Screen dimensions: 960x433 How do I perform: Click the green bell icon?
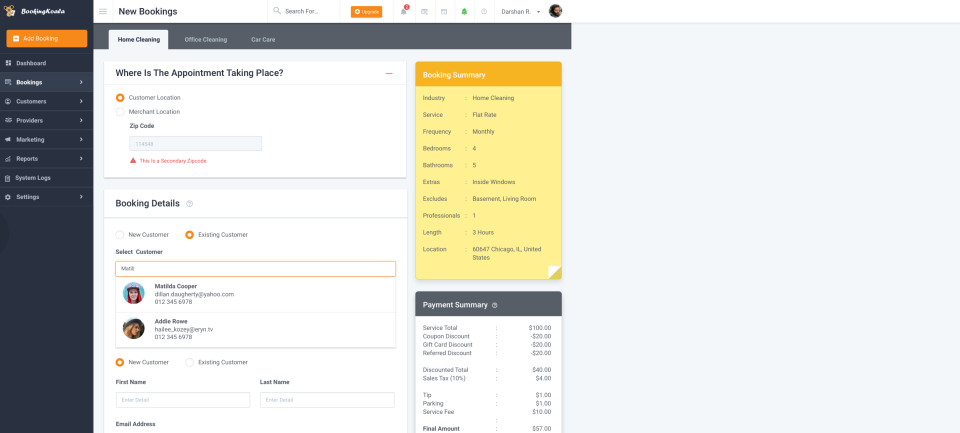[464, 11]
